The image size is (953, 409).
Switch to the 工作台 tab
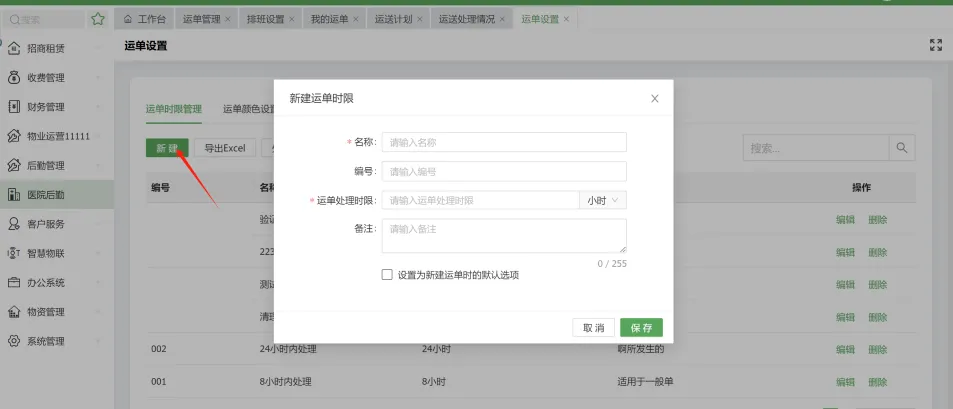coord(145,19)
